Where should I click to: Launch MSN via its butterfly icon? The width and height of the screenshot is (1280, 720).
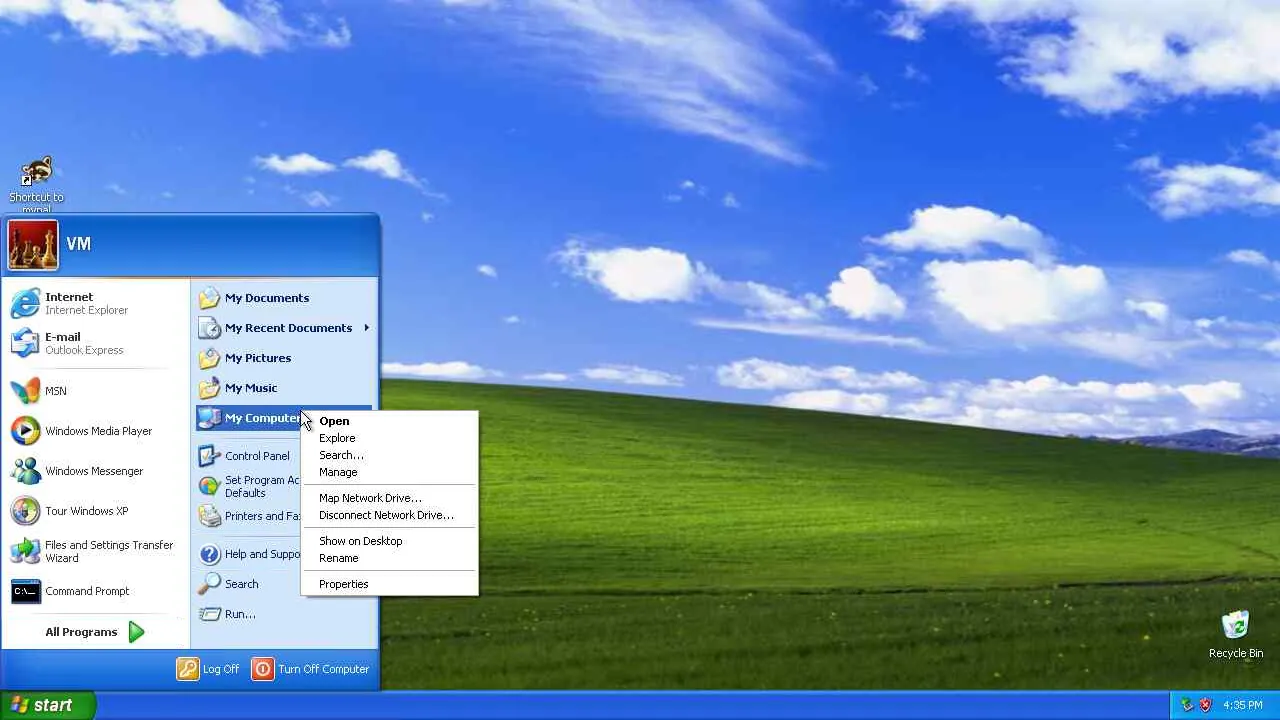[26, 391]
